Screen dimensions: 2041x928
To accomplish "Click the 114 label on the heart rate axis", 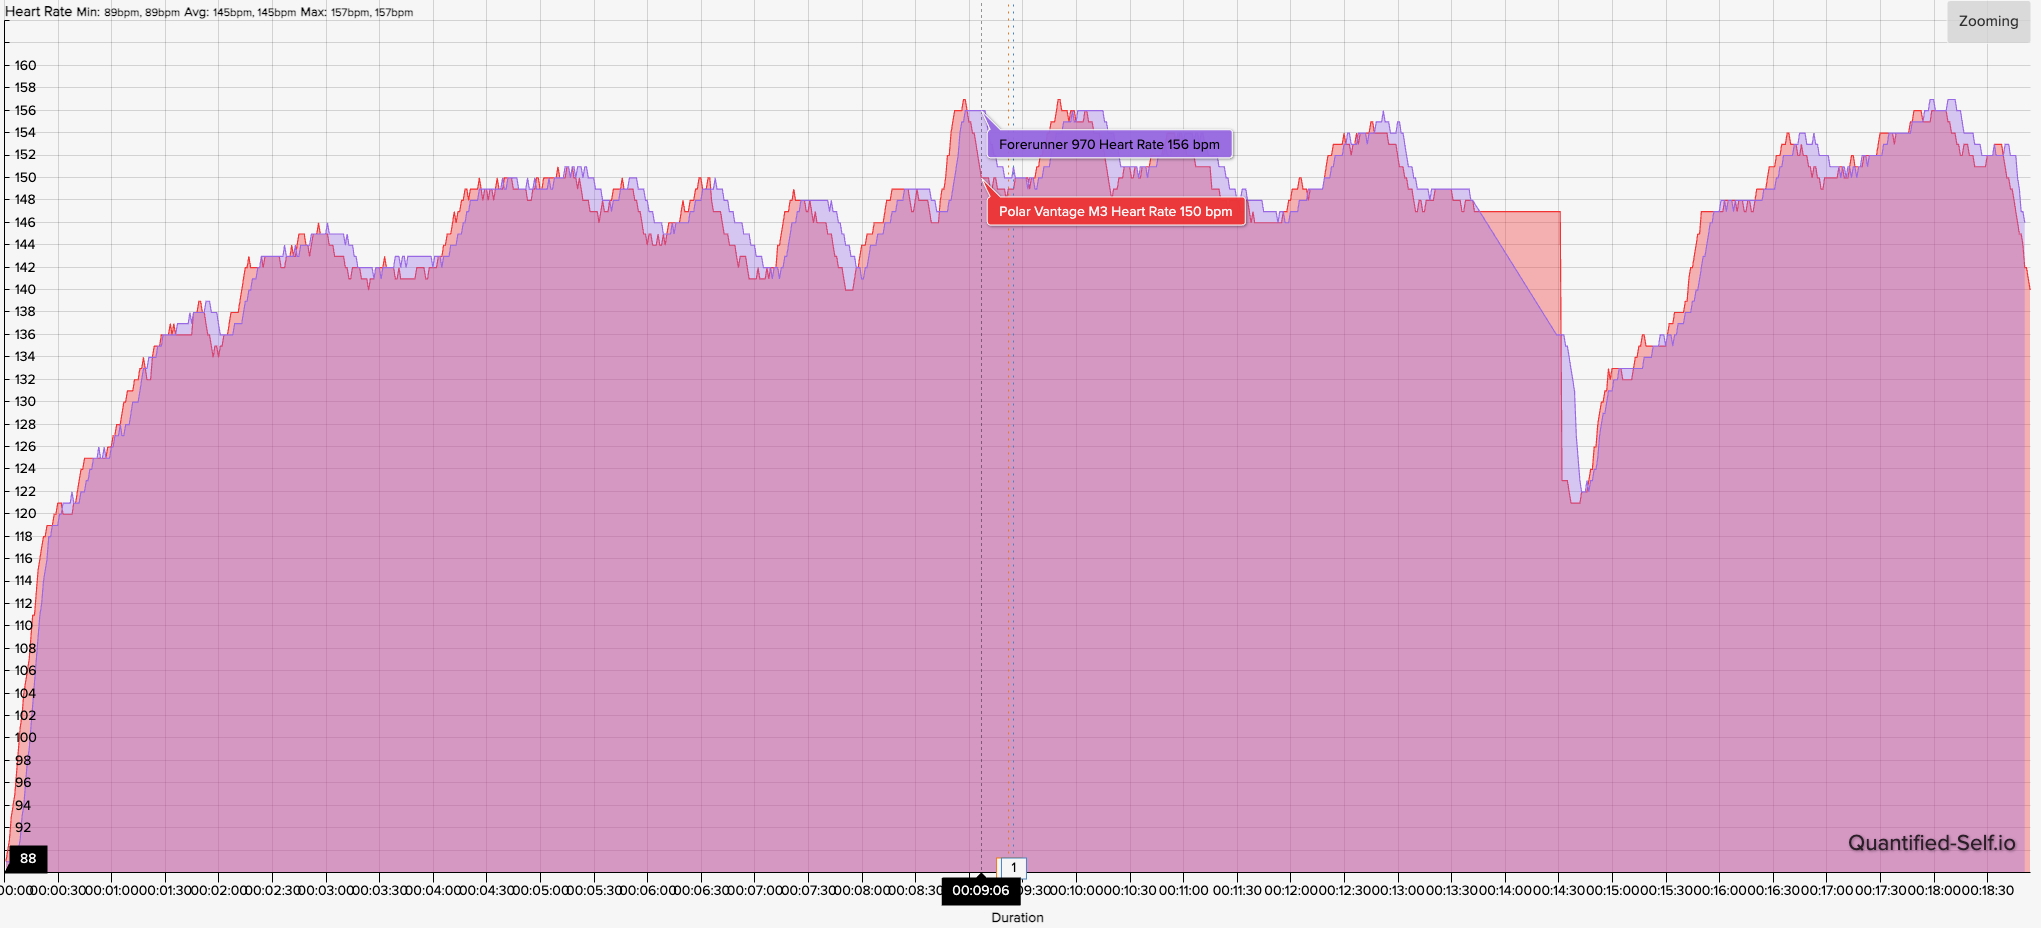I will [23, 580].
